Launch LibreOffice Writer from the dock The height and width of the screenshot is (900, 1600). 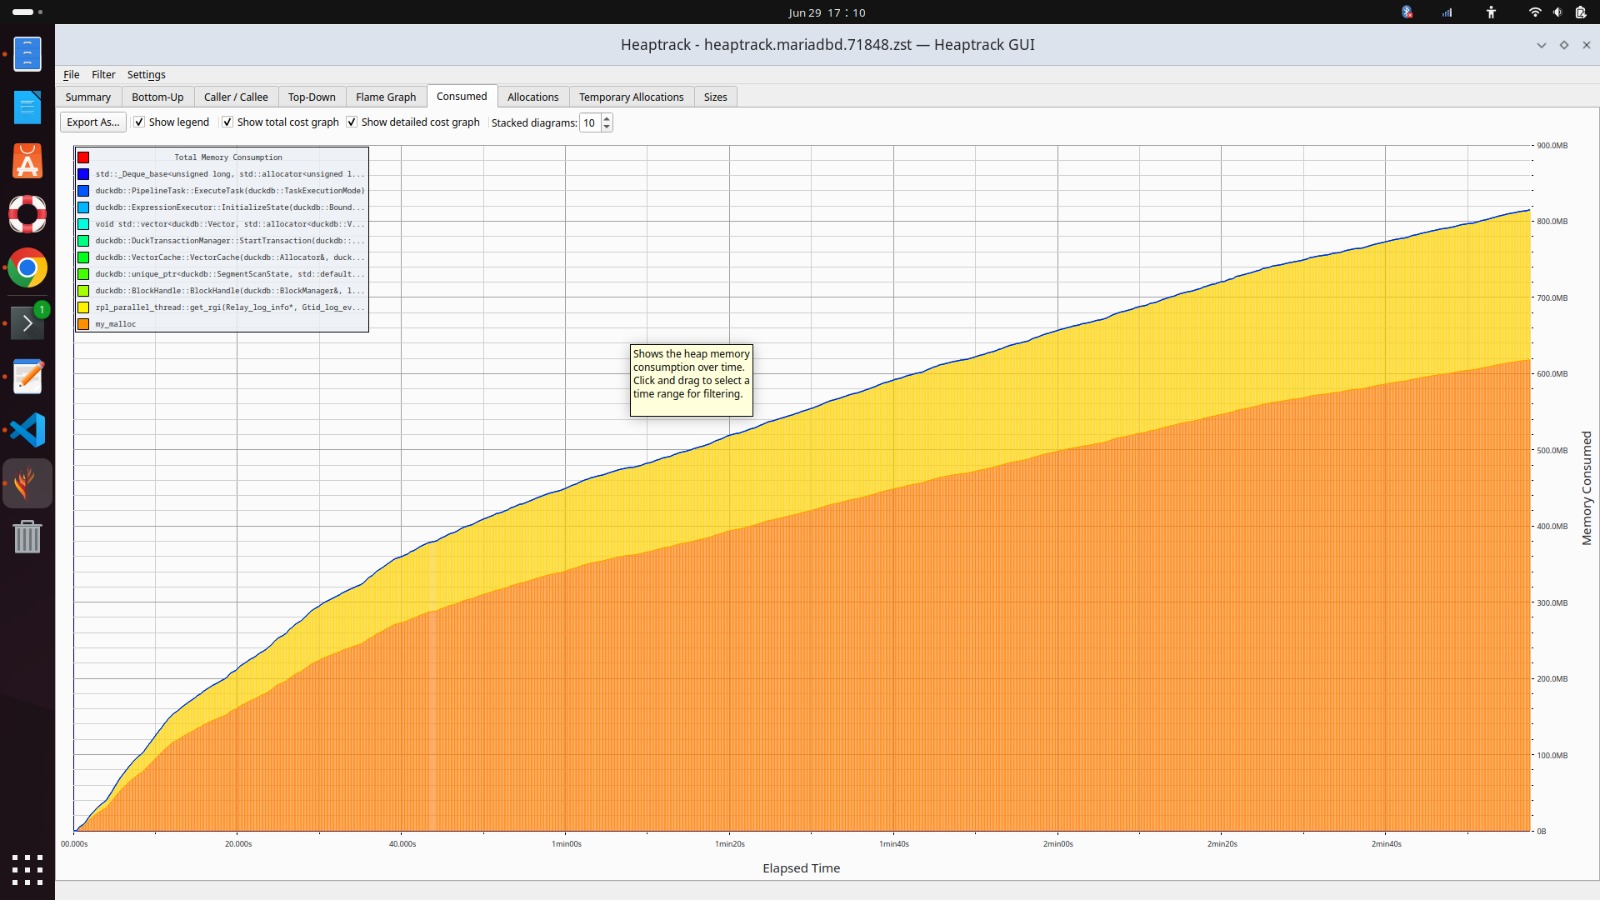(27, 107)
